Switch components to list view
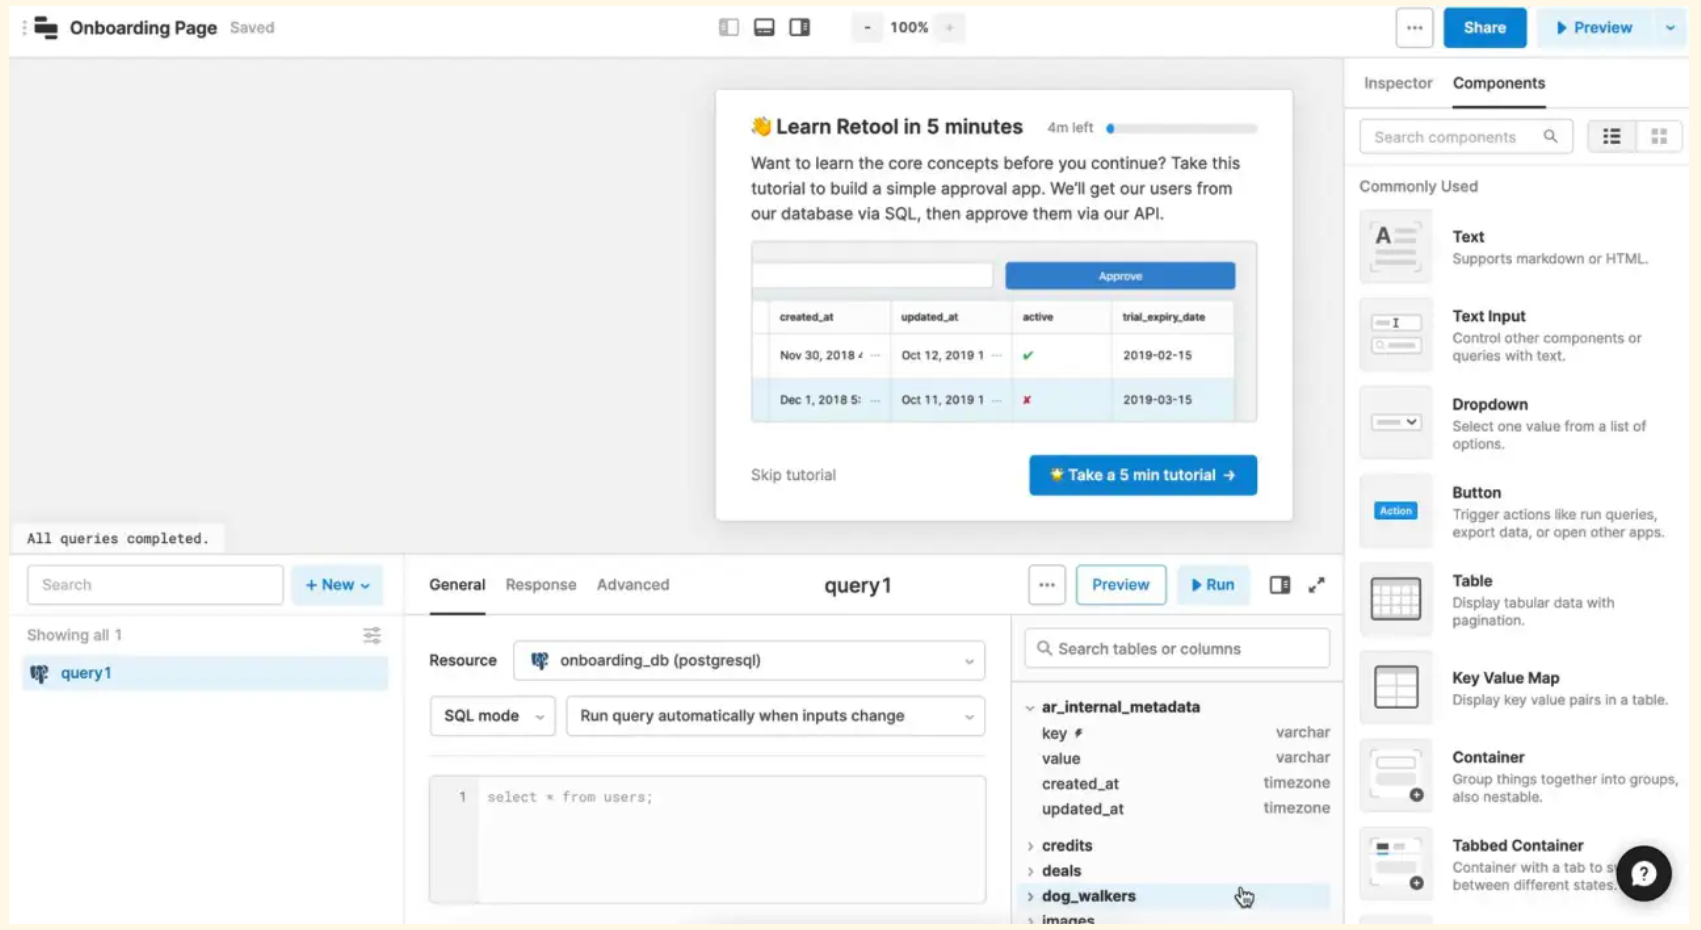The image size is (1701, 930). coord(1611,136)
